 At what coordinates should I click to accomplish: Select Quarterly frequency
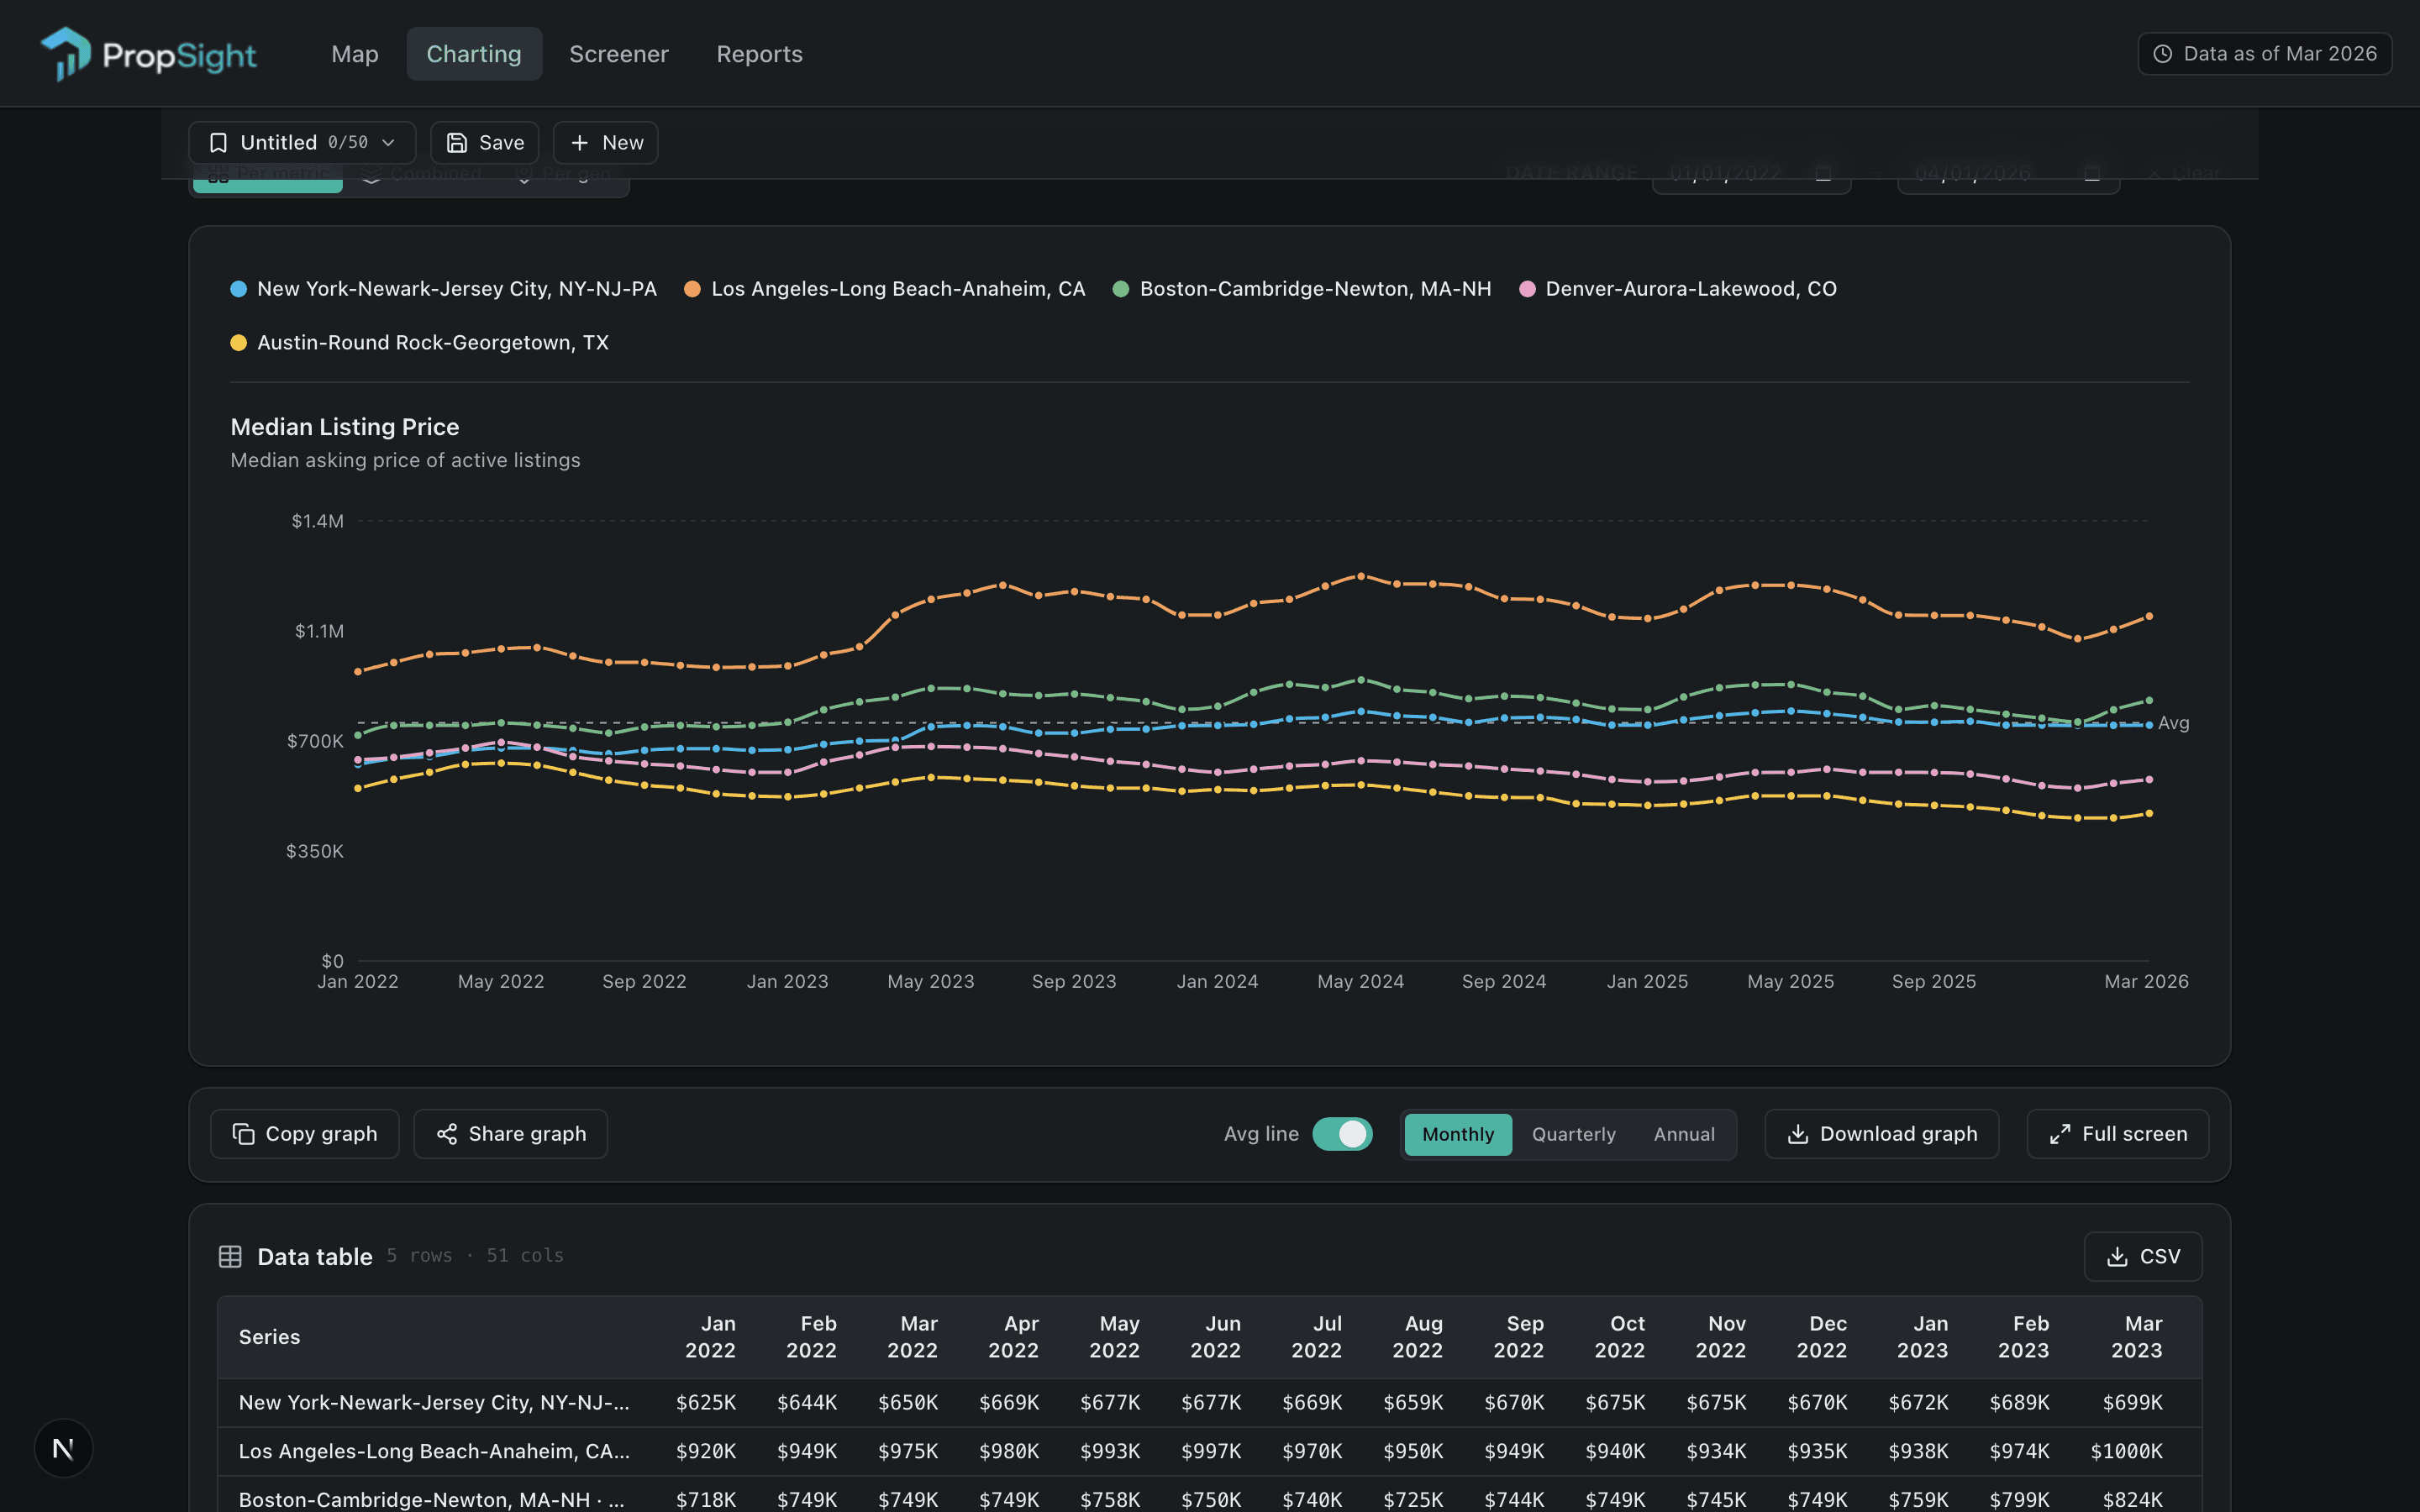[1573, 1134]
